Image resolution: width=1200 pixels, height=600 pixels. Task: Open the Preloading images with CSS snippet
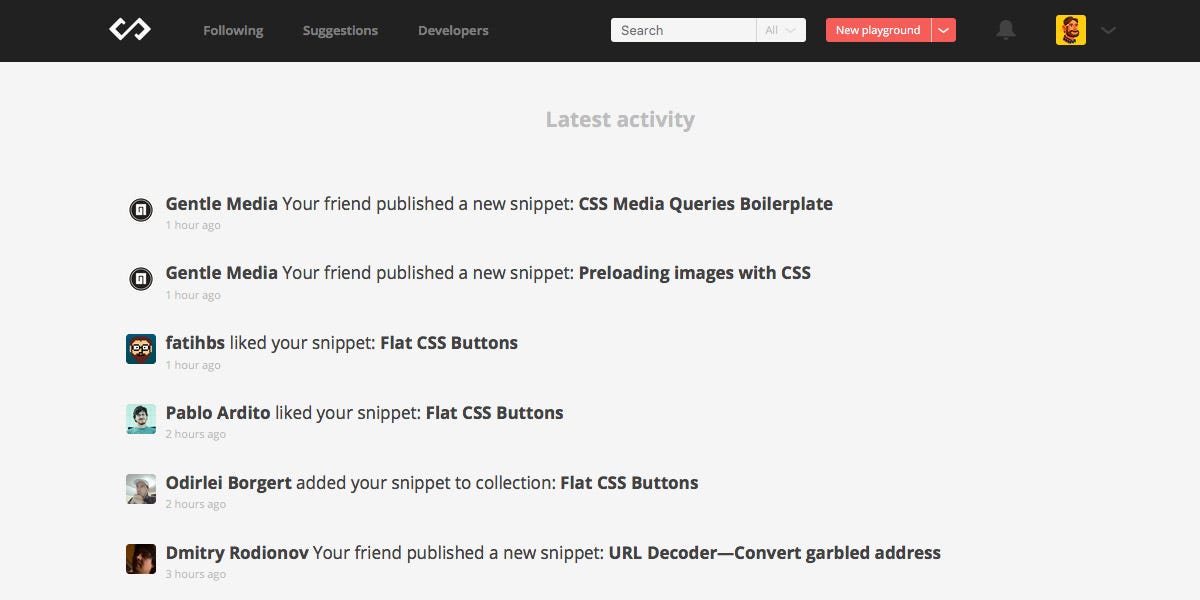(694, 273)
